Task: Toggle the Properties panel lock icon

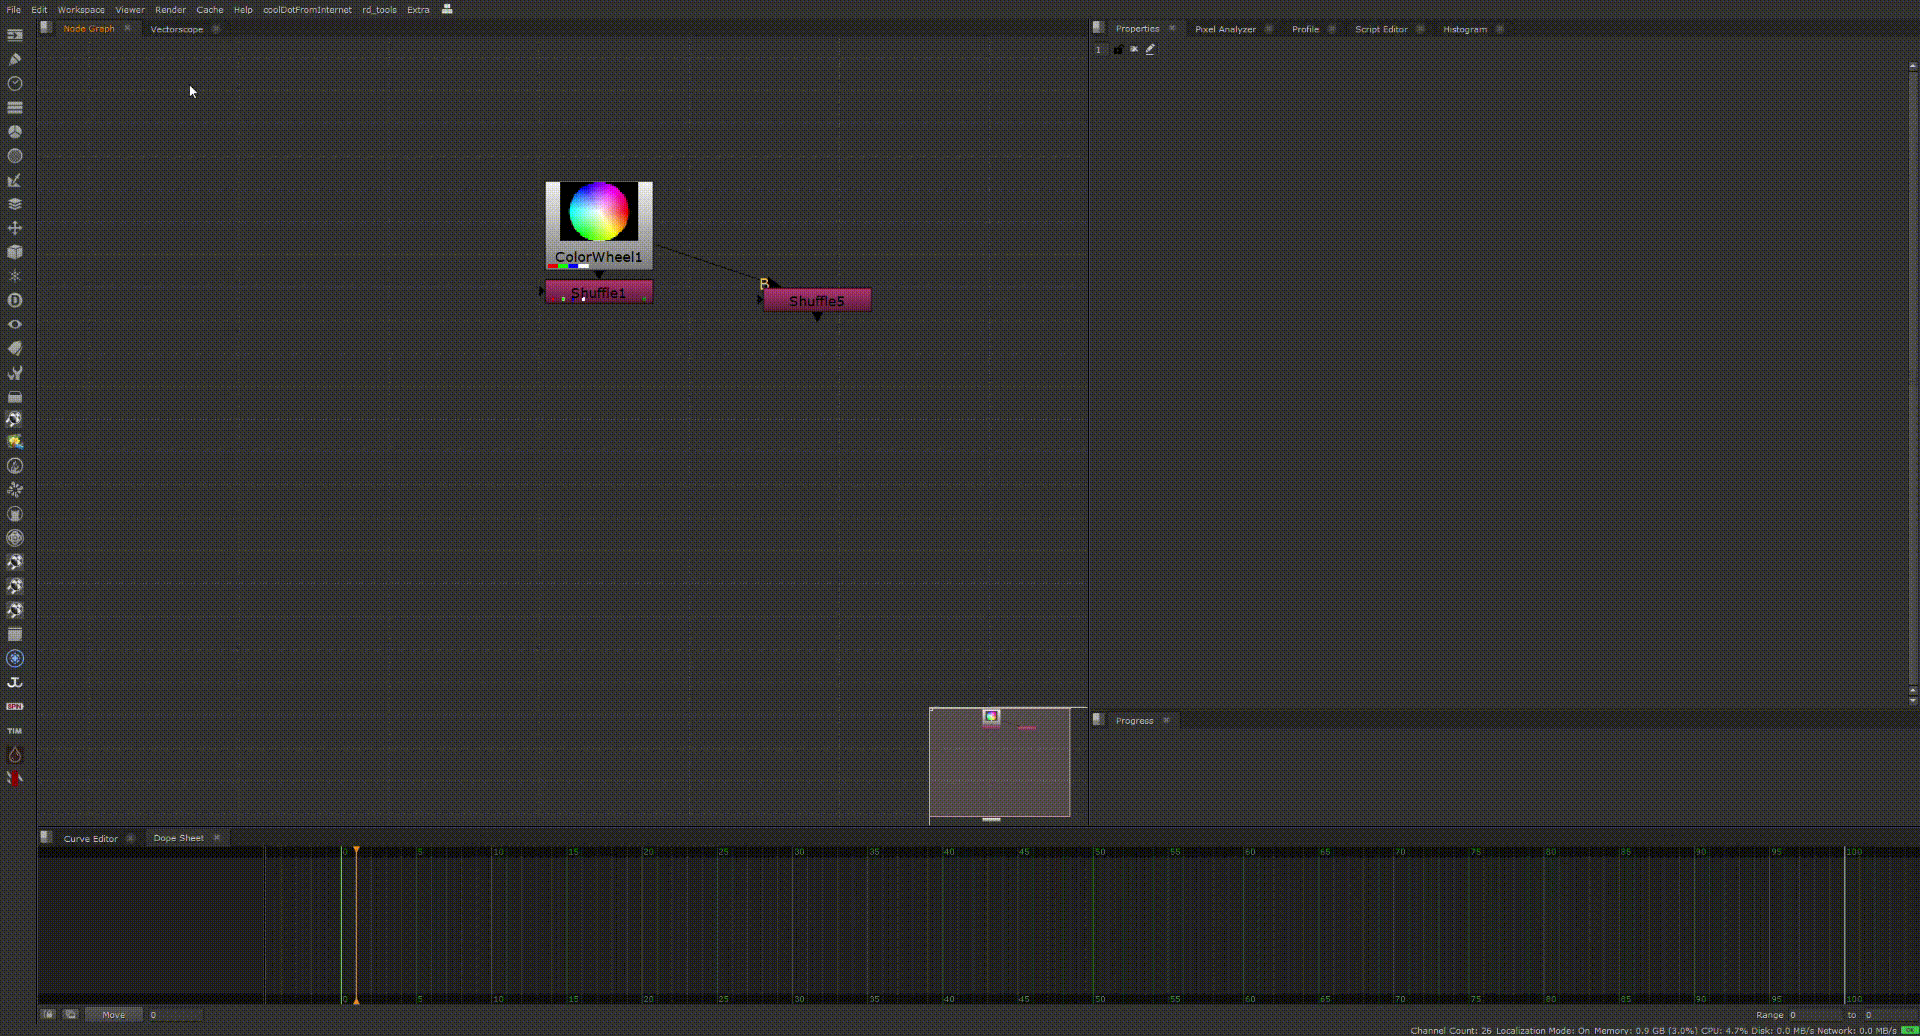Action: 1118,49
